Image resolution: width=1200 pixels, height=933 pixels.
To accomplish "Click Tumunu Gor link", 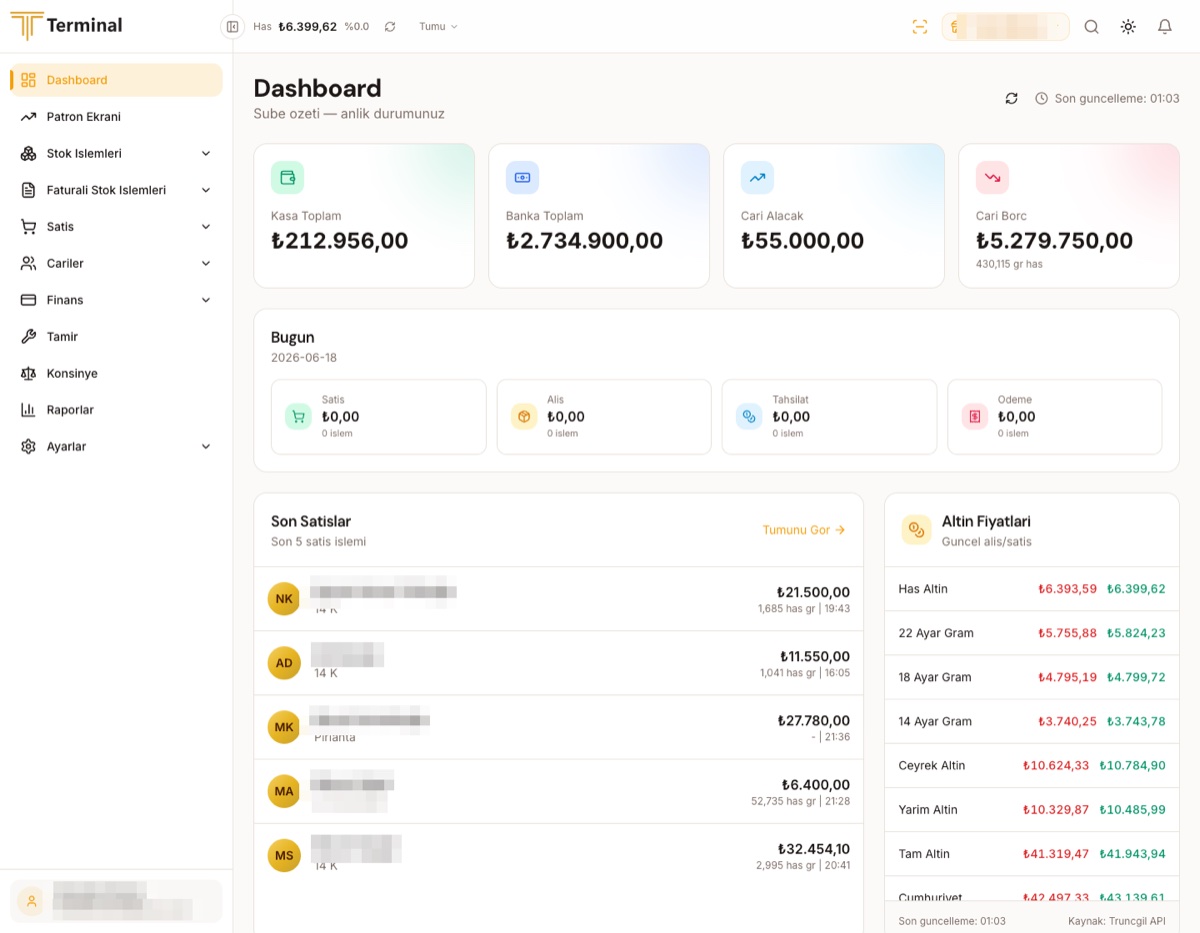I will coord(804,530).
